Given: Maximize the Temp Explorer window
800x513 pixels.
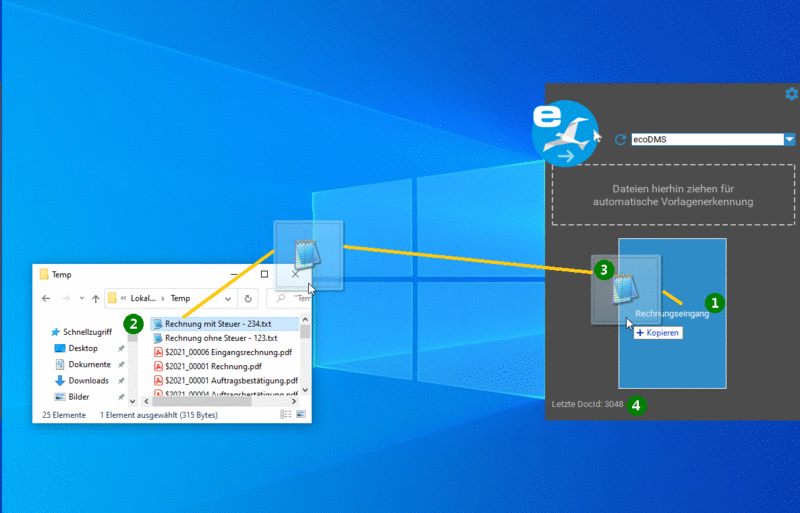Looking at the screenshot, I should [264, 274].
